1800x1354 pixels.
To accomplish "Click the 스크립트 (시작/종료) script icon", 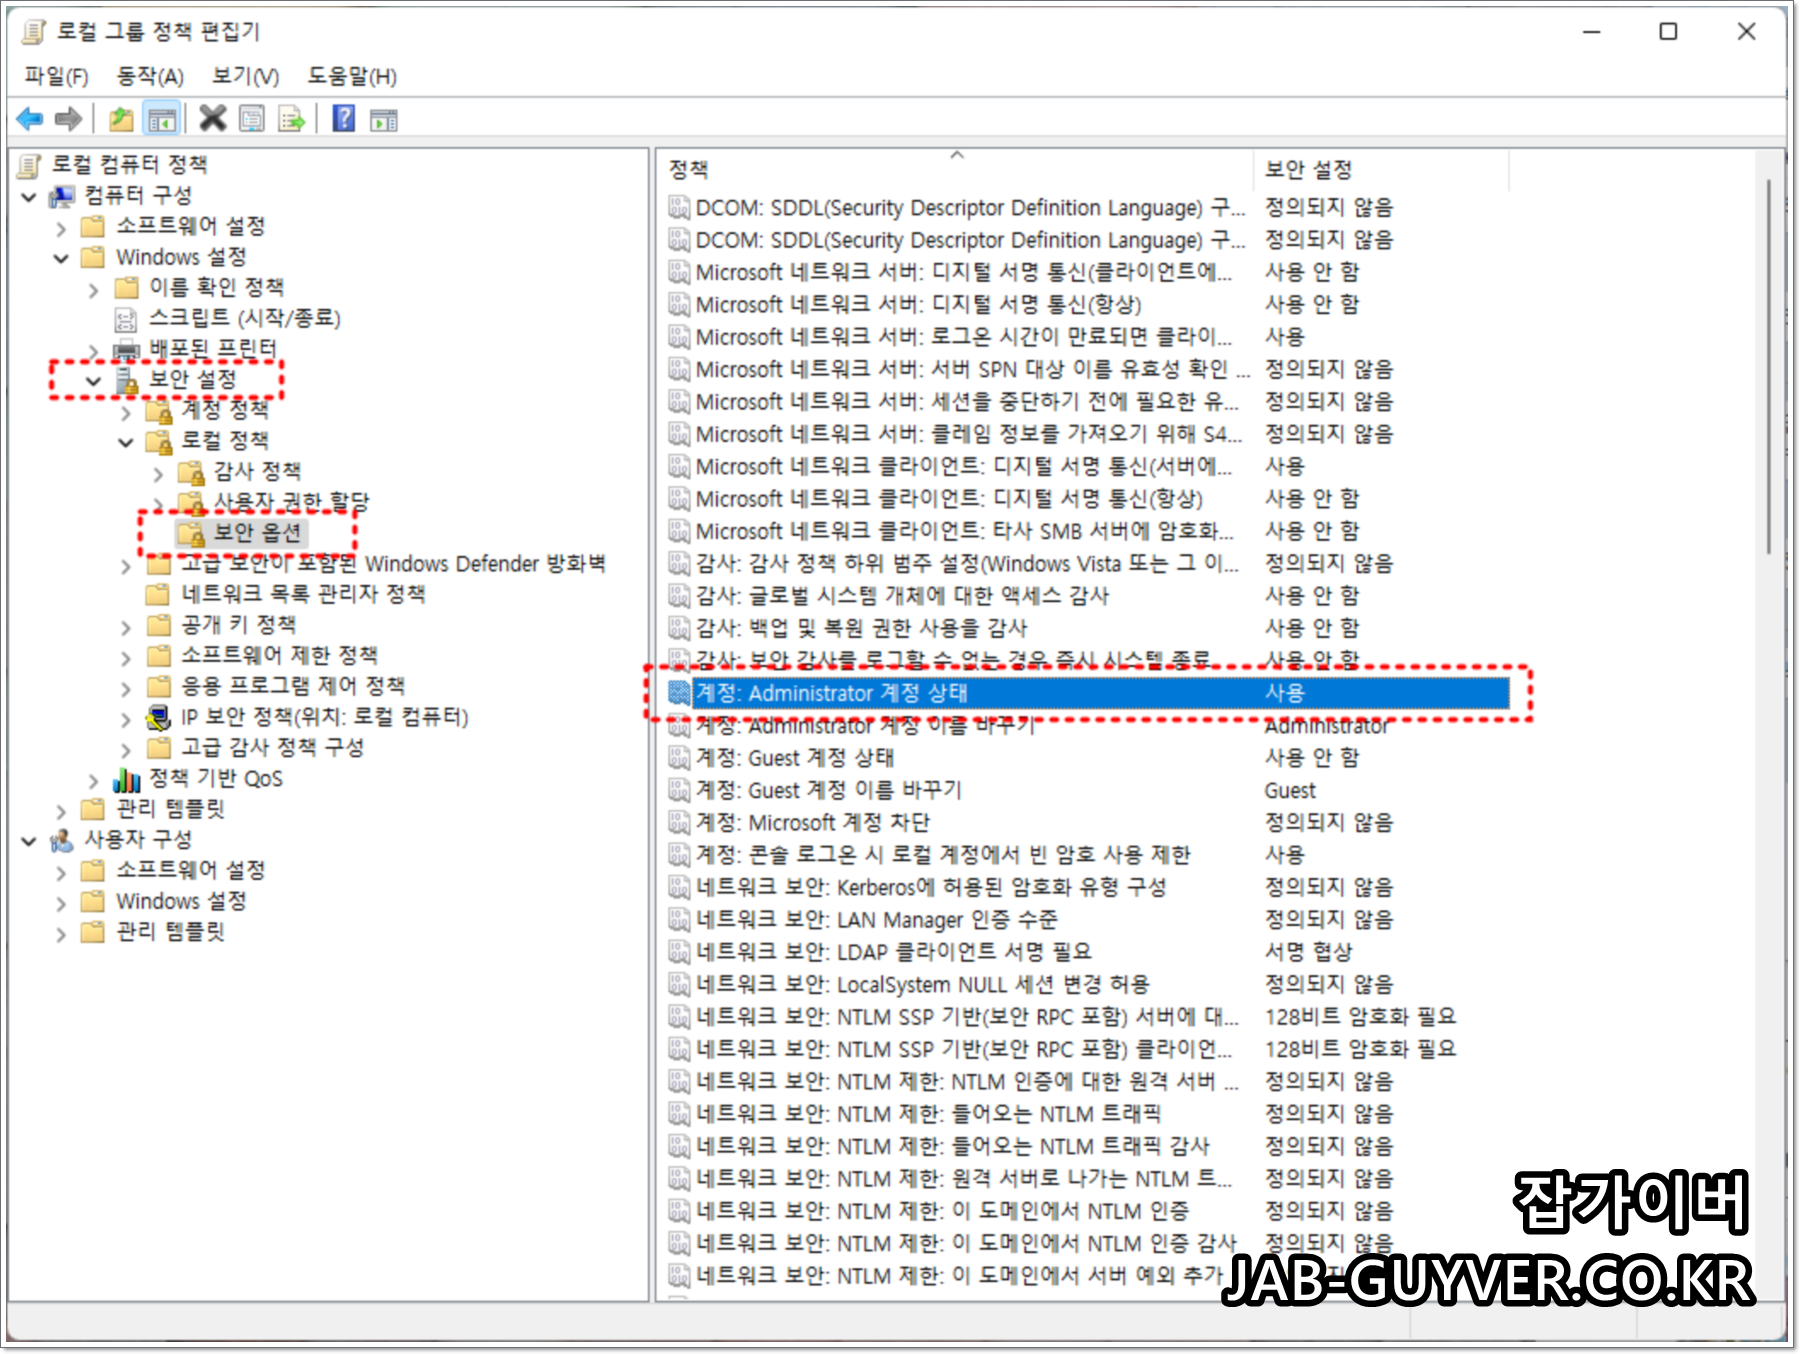I will click(126, 319).
